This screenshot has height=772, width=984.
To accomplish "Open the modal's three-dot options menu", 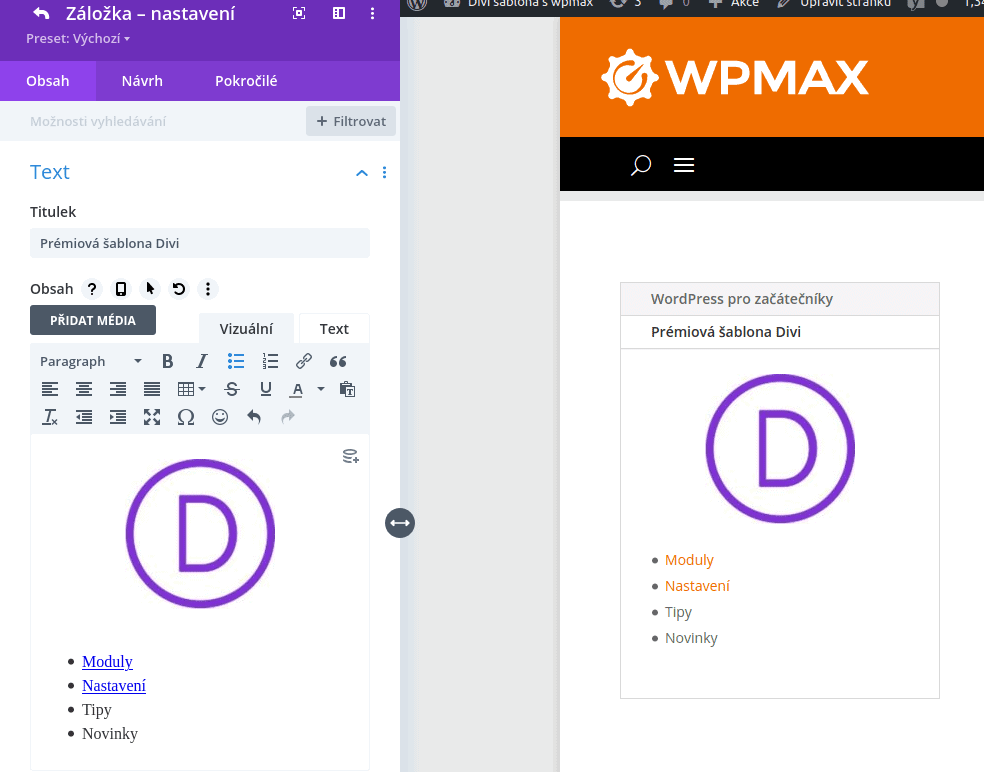I will click(x=372, y=13).
